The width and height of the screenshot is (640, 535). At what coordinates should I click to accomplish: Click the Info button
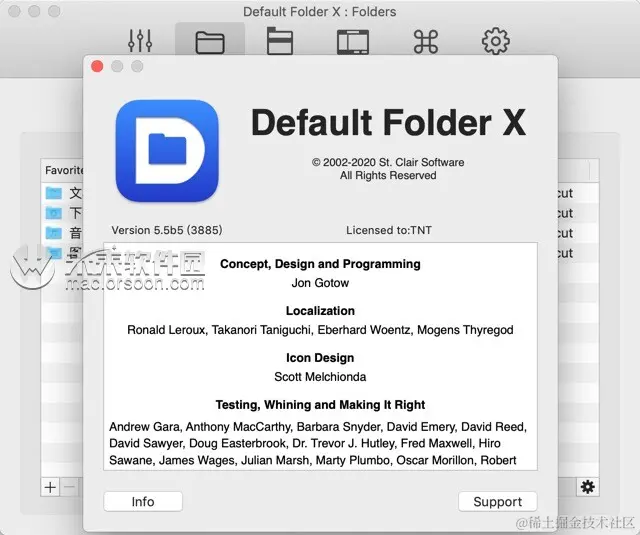pyautogui.click(x=143, y=501)
